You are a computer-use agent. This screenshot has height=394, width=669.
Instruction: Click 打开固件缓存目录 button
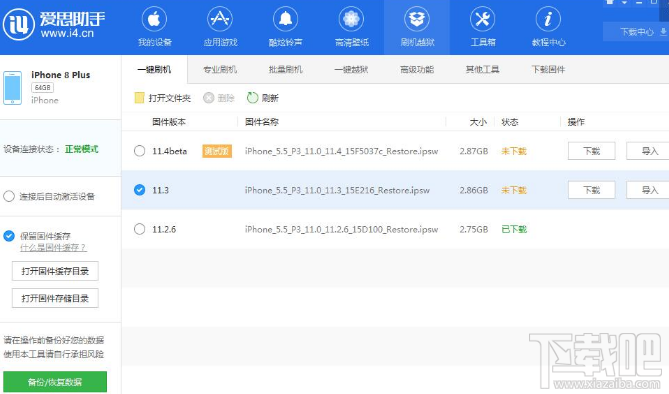point(55,271)
